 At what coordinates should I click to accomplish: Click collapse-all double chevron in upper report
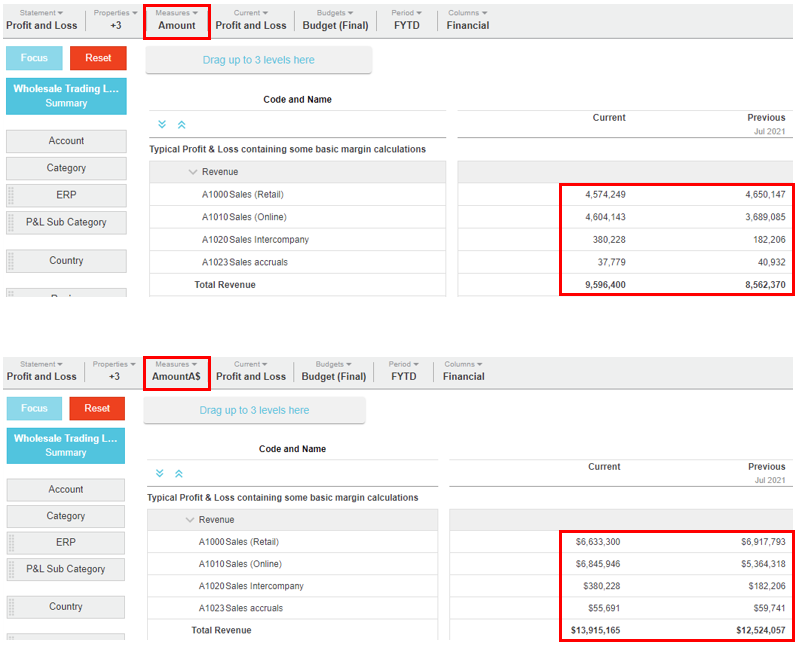click(181, 125)
